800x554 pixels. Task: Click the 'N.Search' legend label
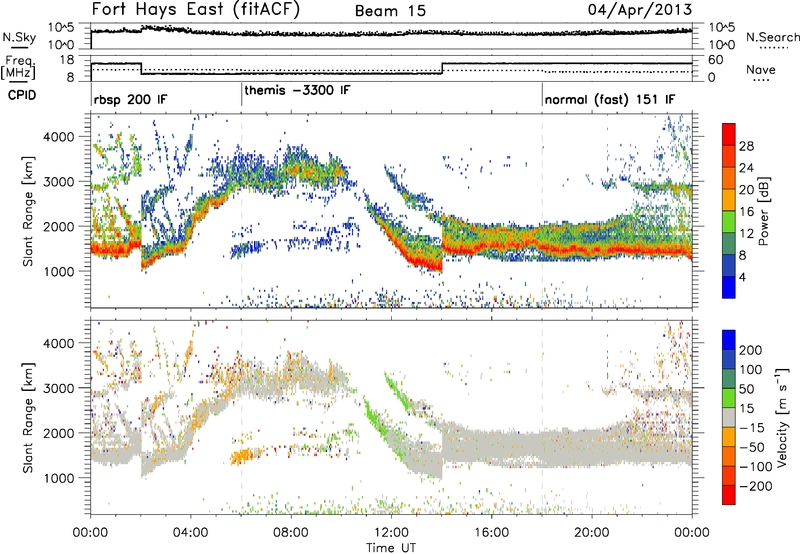(772, 37)
